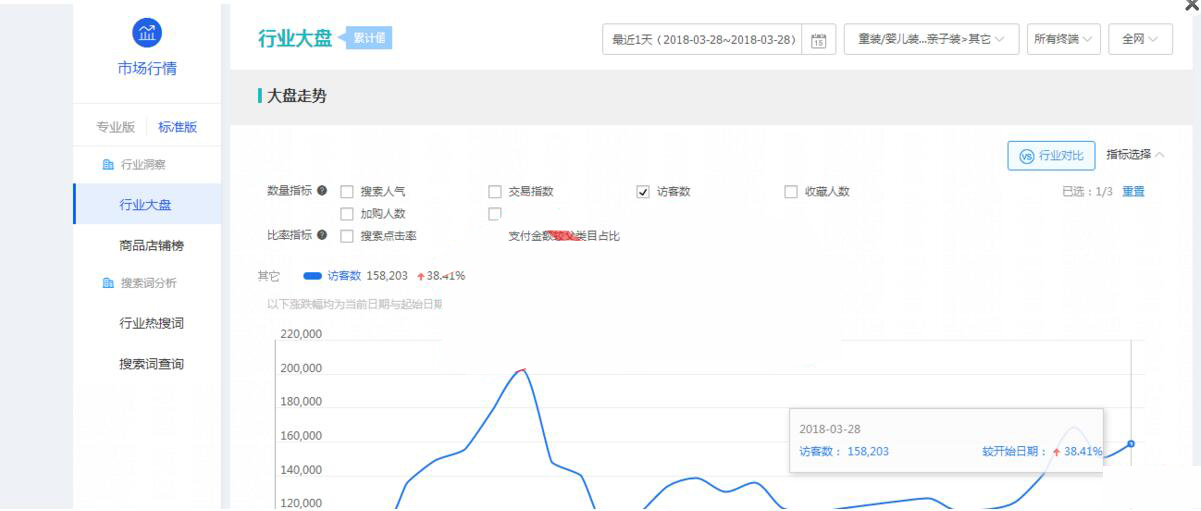This screenshot has height=511, width=1201.
Task: Click the 2018-03-28 tooltip date text
Action: (x=830, y=429)
